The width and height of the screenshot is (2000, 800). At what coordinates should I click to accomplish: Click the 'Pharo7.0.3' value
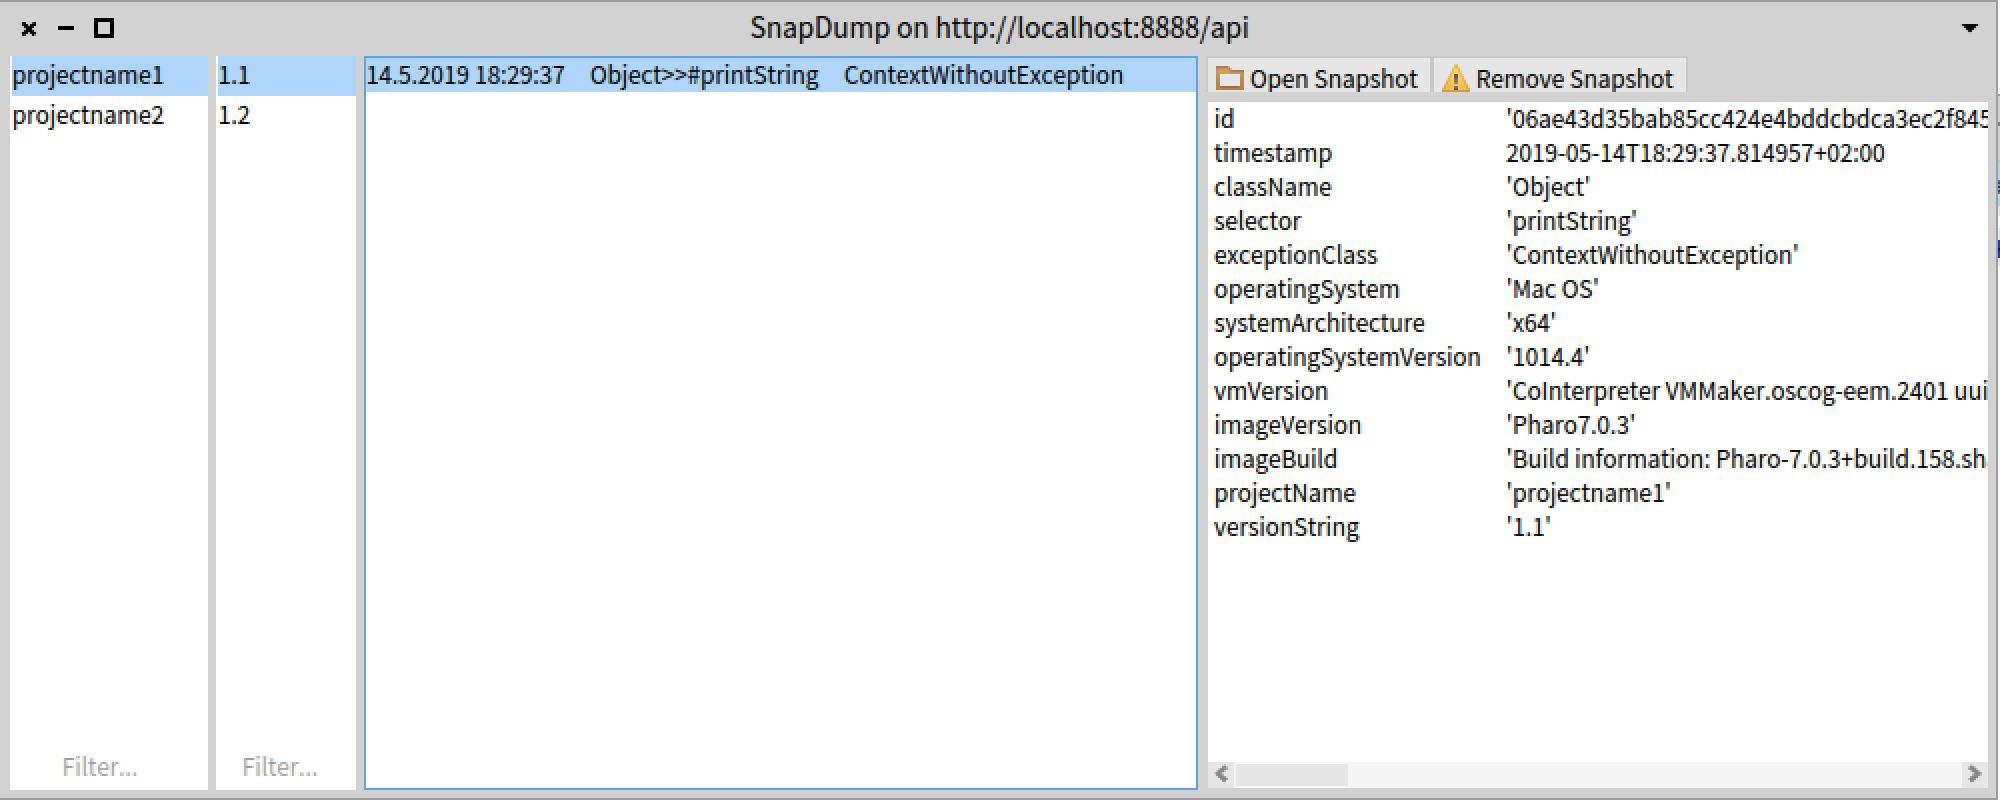tap(1570, 425)
